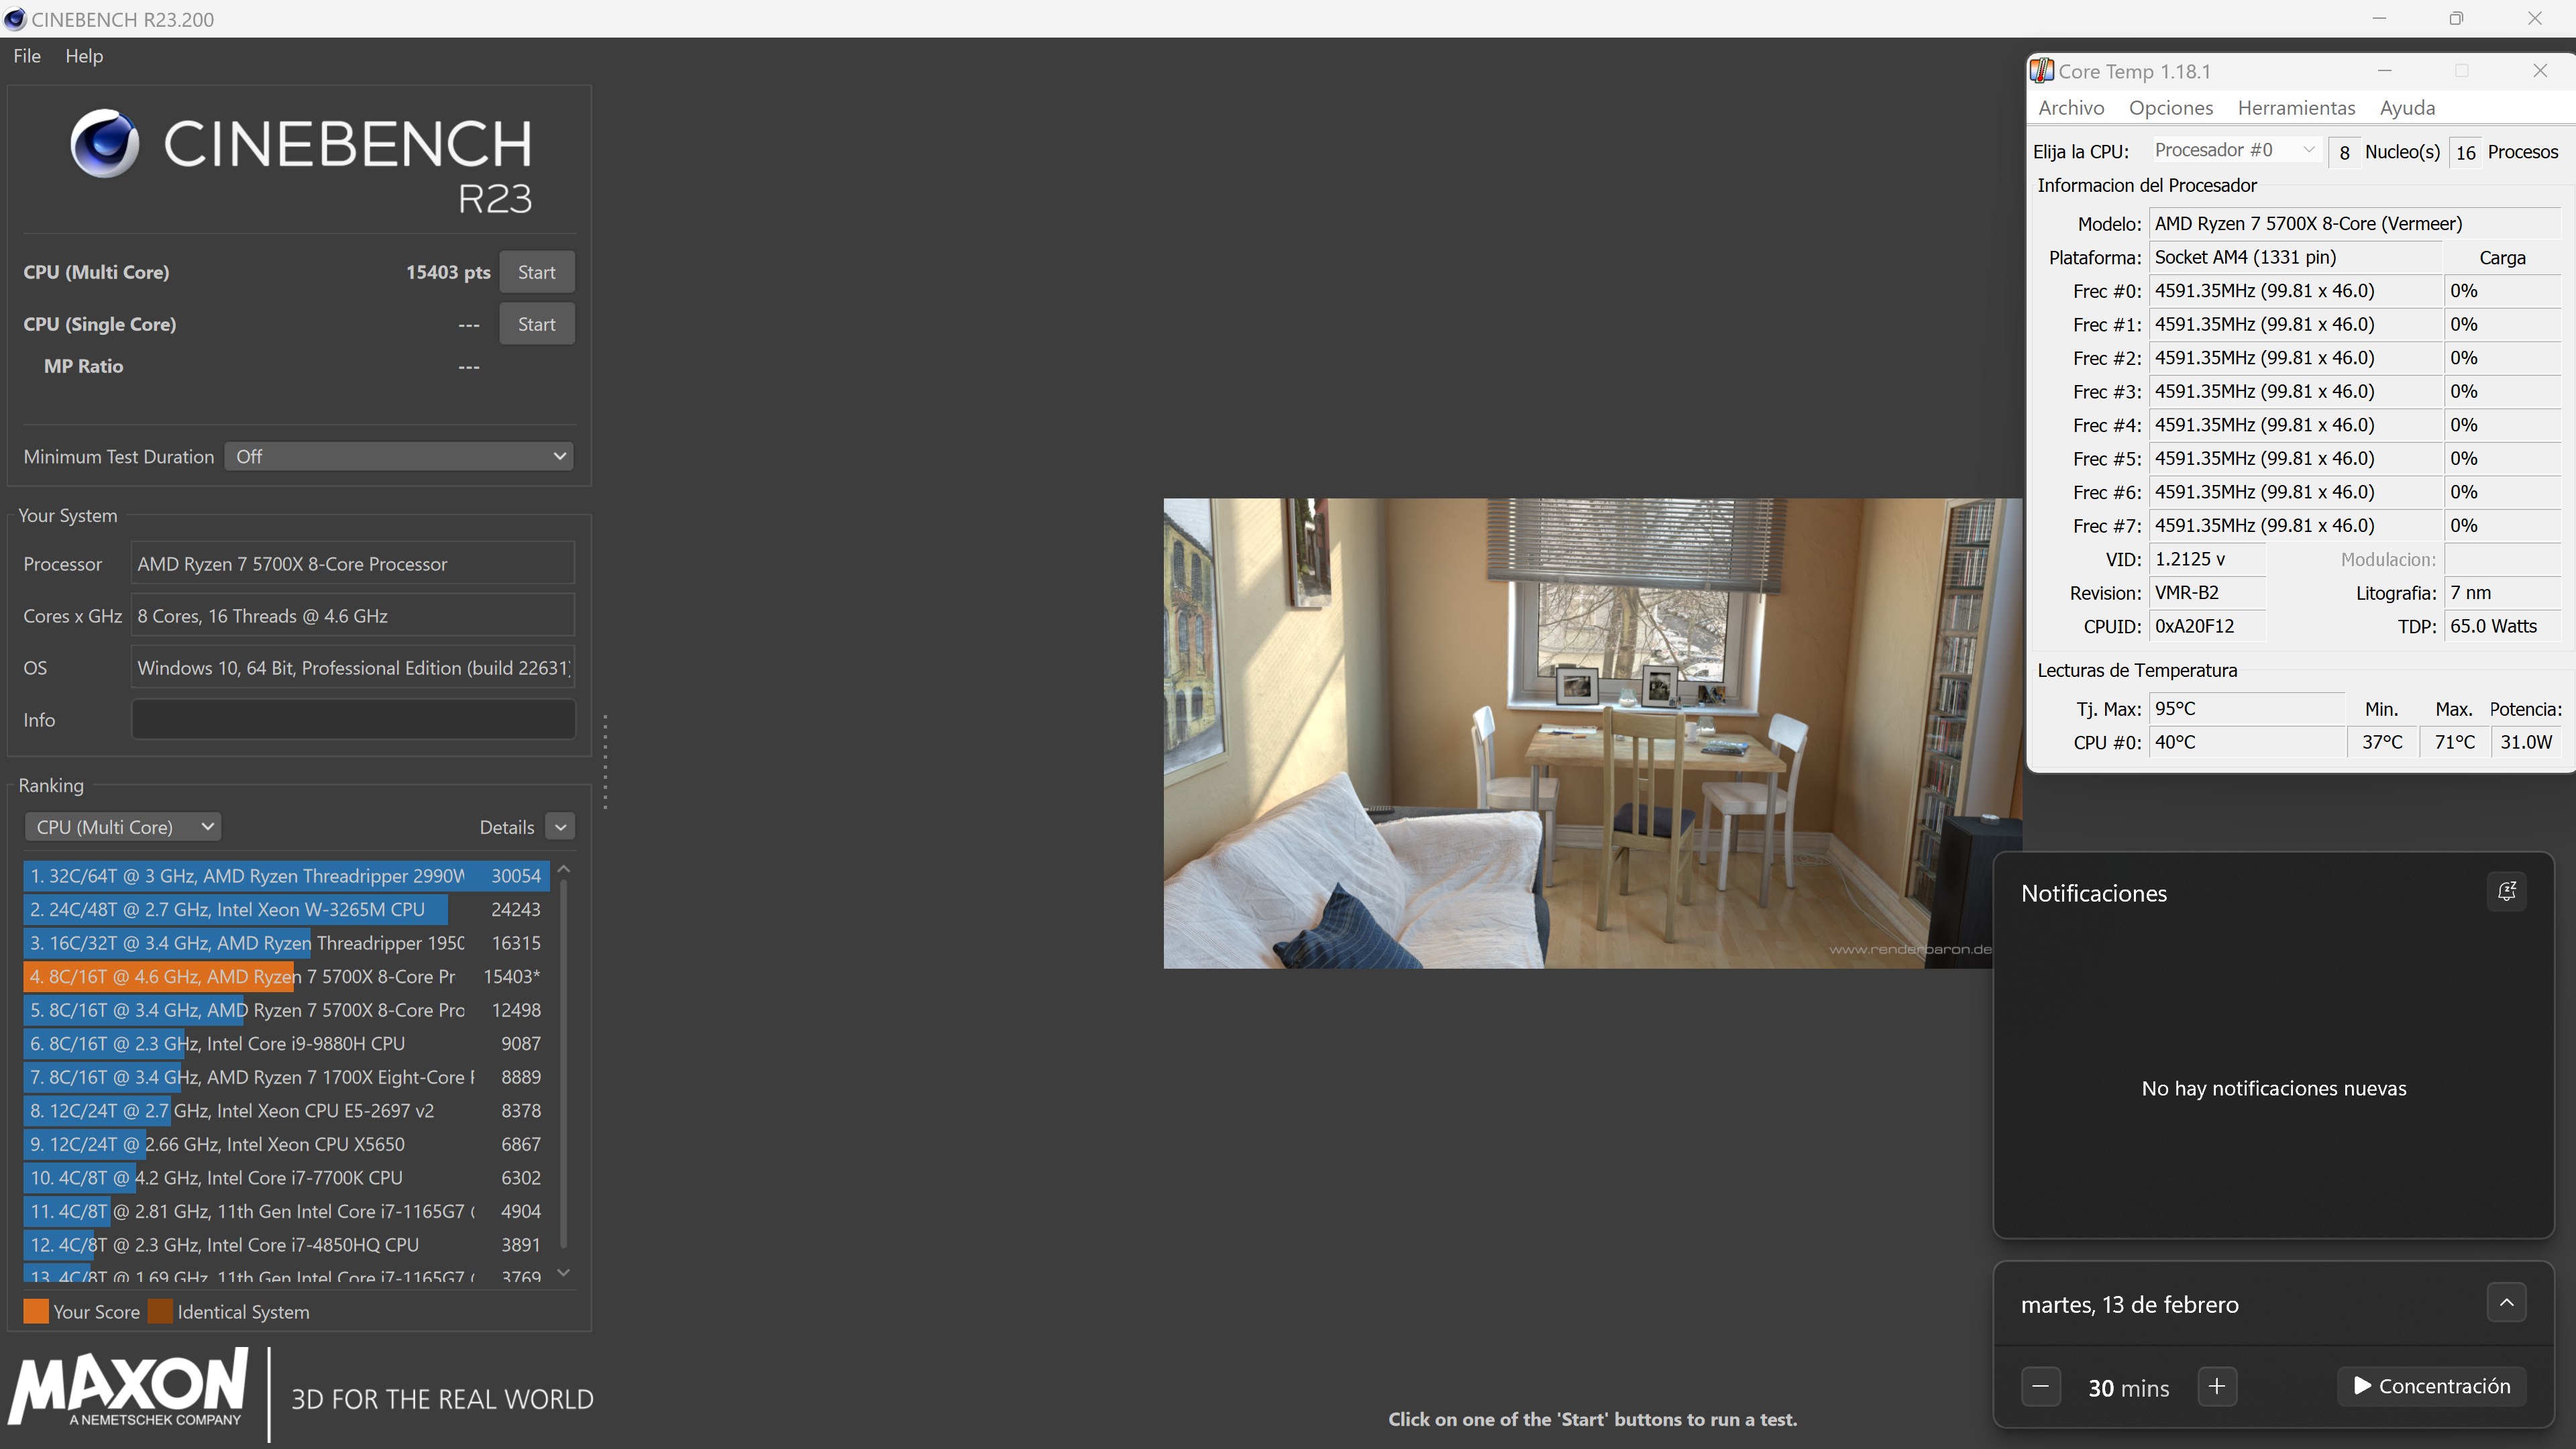The height and width of the screenshot is (1449, 2576).
Task: Open notification settings icon in Notificaciones panel
Action: pos(2506,891)
